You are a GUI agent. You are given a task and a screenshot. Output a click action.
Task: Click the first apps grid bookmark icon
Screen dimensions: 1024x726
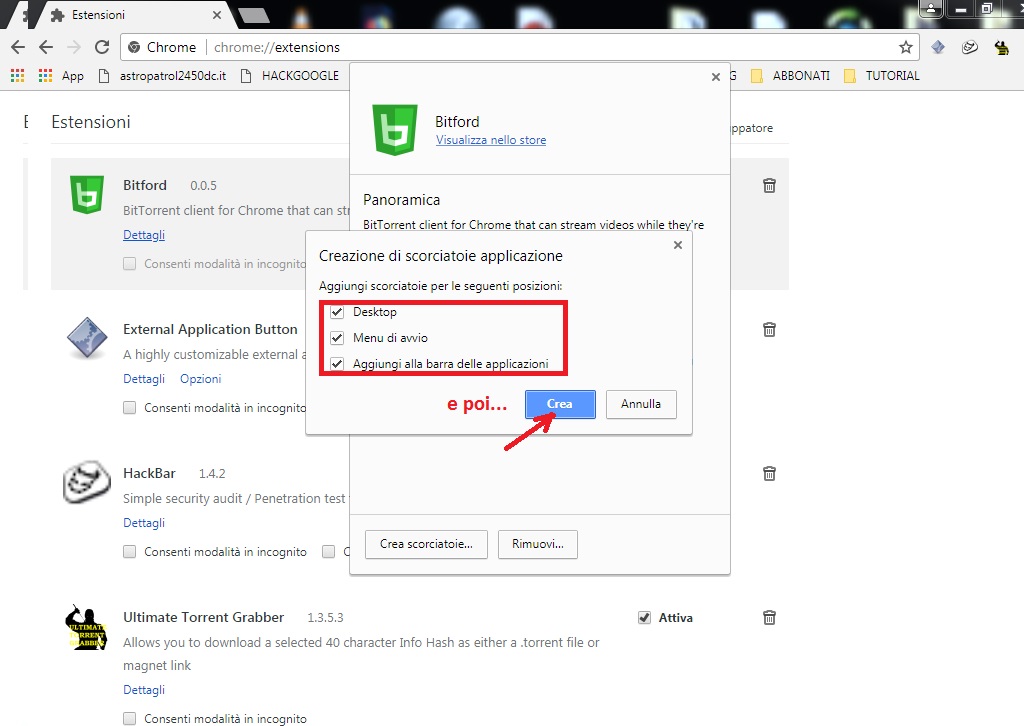click(18, 76)
